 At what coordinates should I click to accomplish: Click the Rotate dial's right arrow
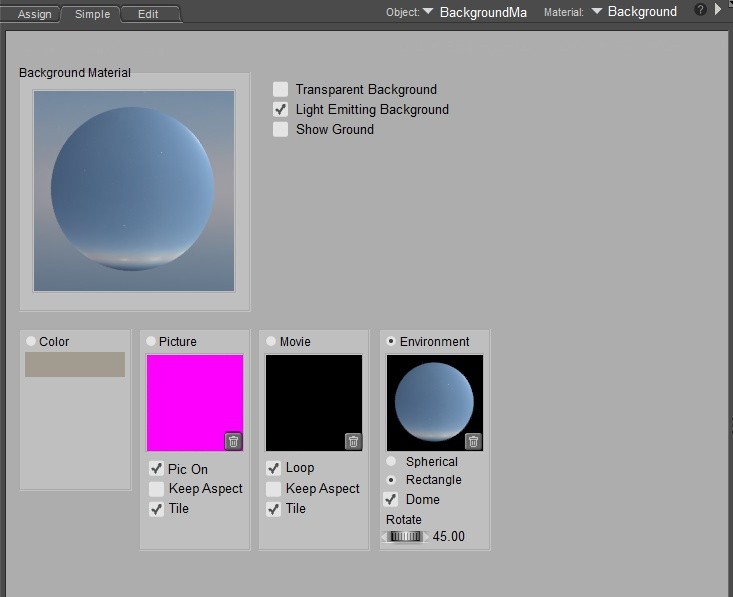(427, 537)
